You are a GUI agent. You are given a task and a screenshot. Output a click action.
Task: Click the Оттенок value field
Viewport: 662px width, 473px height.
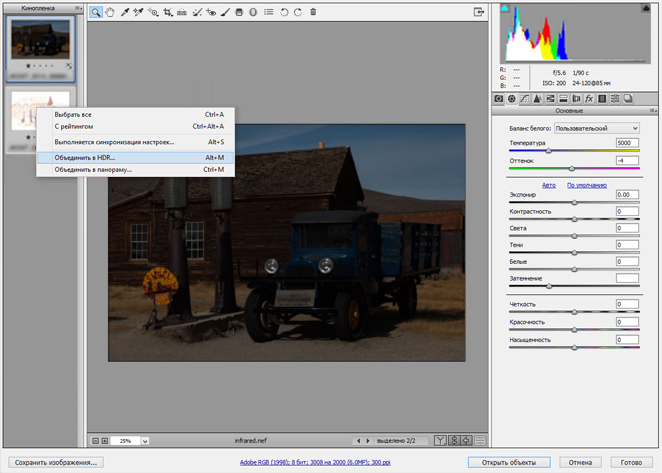pos(627,160)
